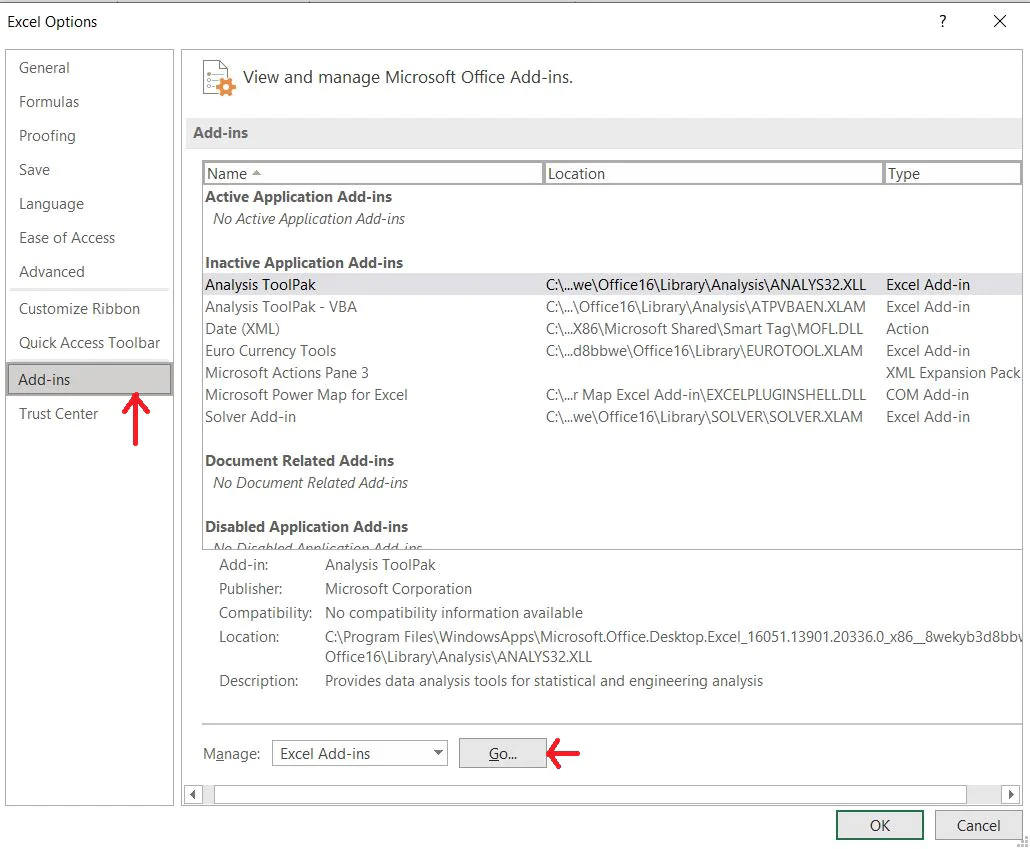
Task: Click the Add-ins gear document icon
Action: pyautogui.click(x=219, y=78)
